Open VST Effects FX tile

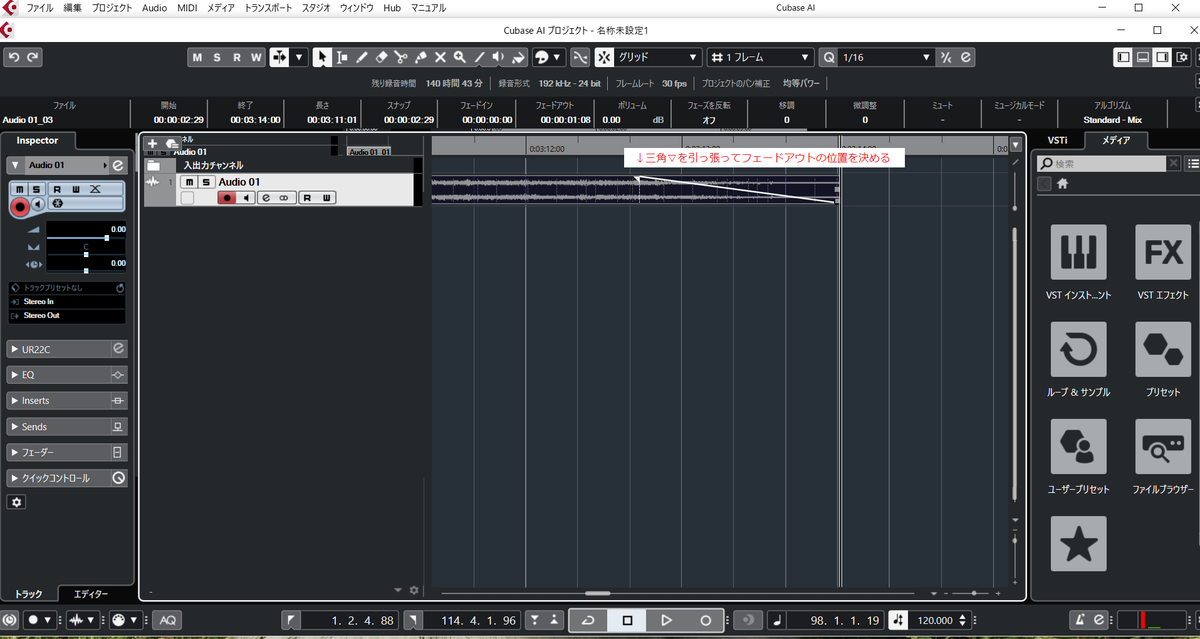[1163, 252]
